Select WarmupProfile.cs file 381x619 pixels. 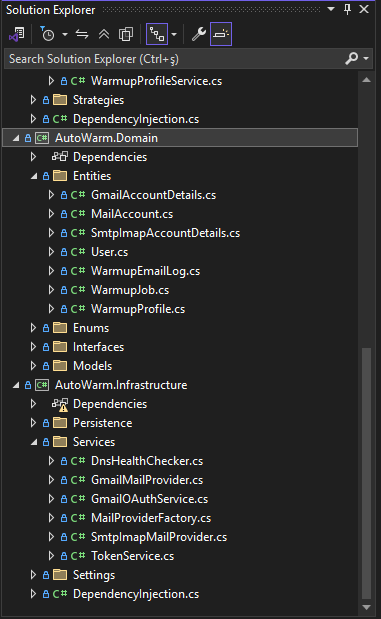138,309
